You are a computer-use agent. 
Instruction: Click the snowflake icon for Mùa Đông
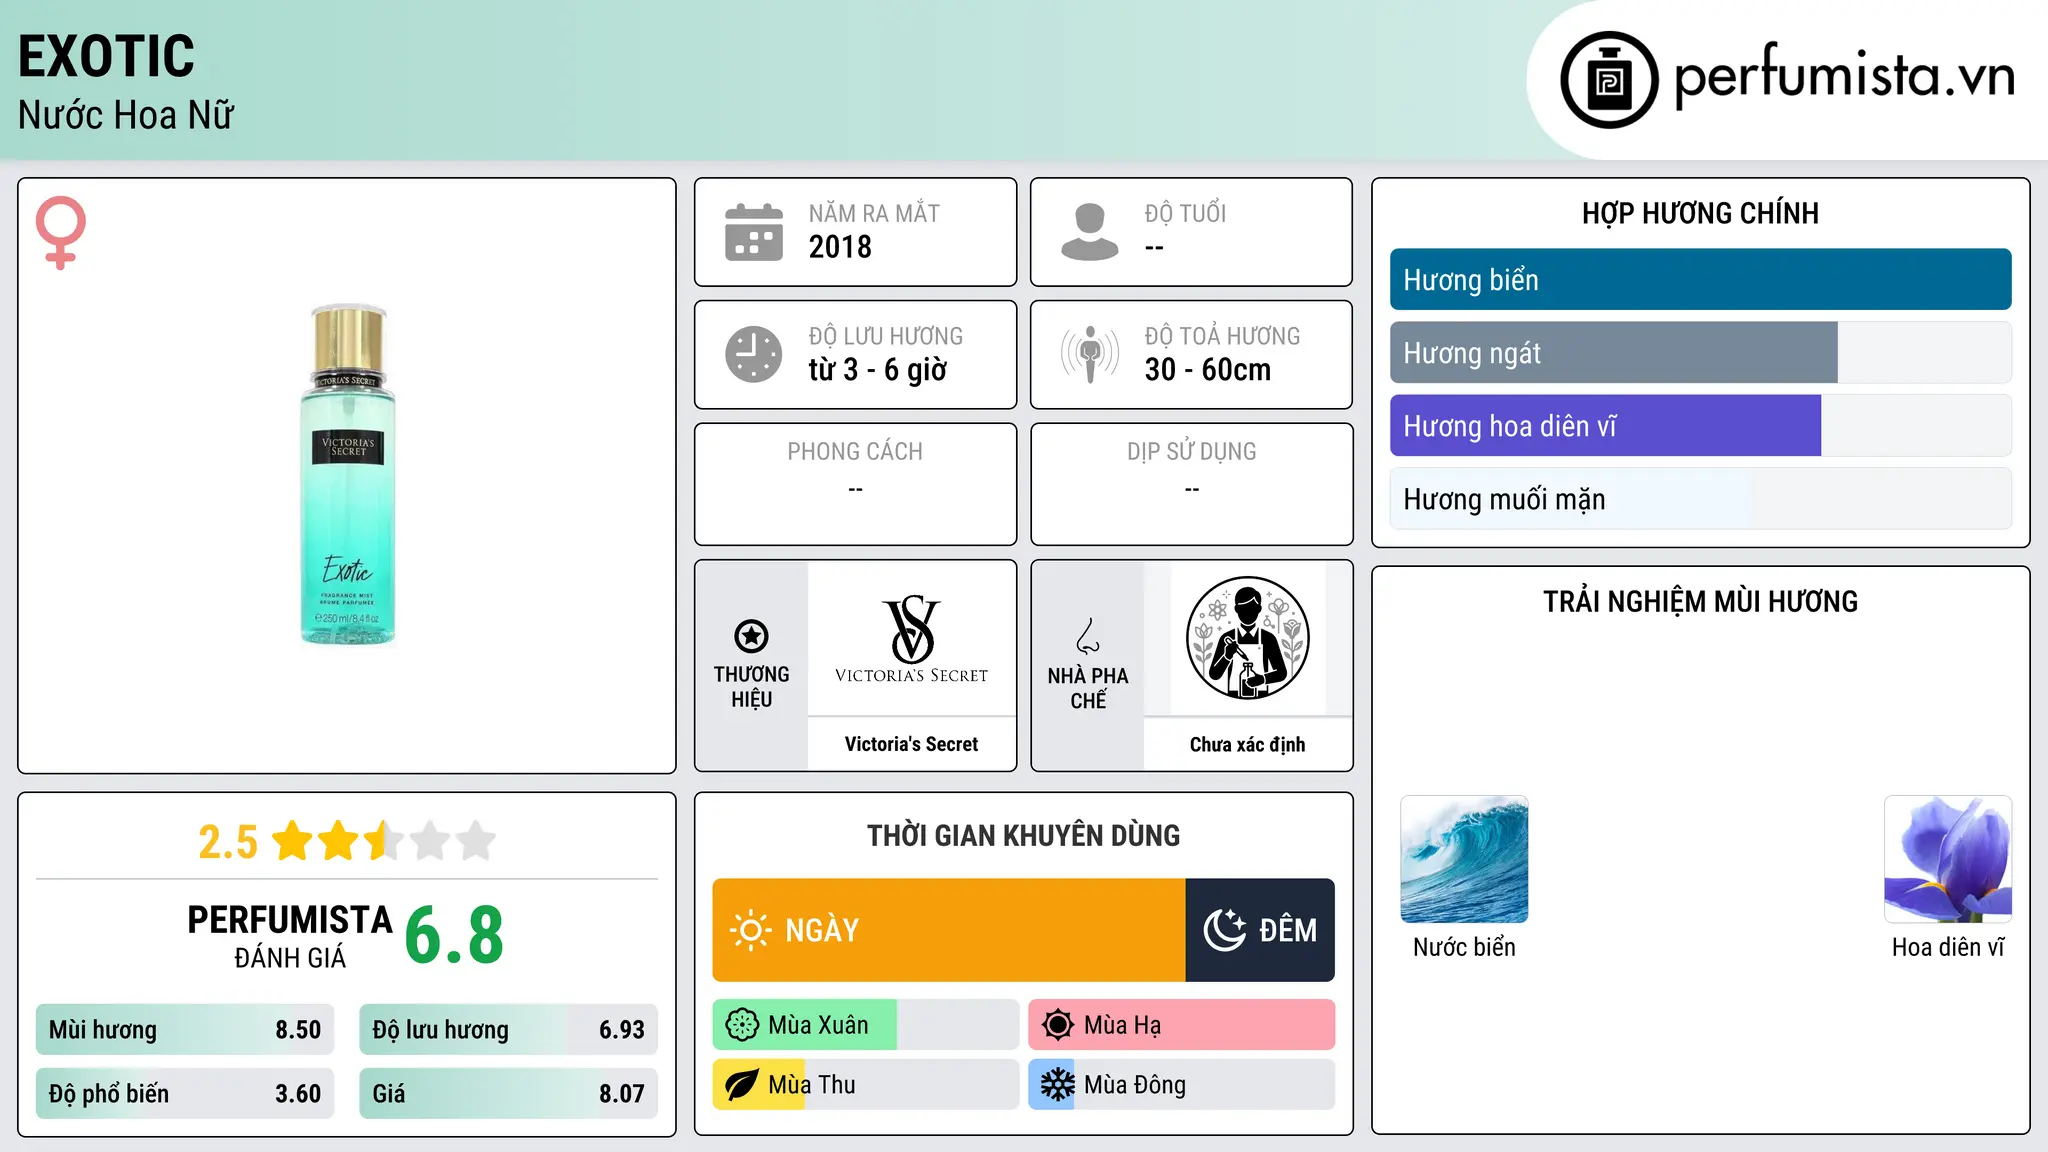[1057, 1085]
